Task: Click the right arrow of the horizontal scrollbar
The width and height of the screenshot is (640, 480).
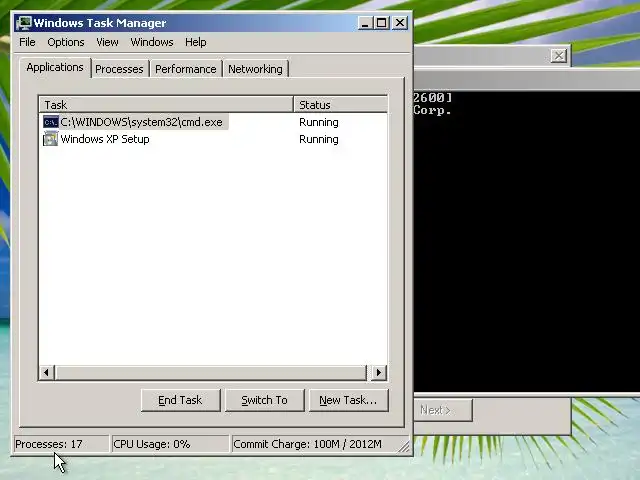Action: [379, 372]
